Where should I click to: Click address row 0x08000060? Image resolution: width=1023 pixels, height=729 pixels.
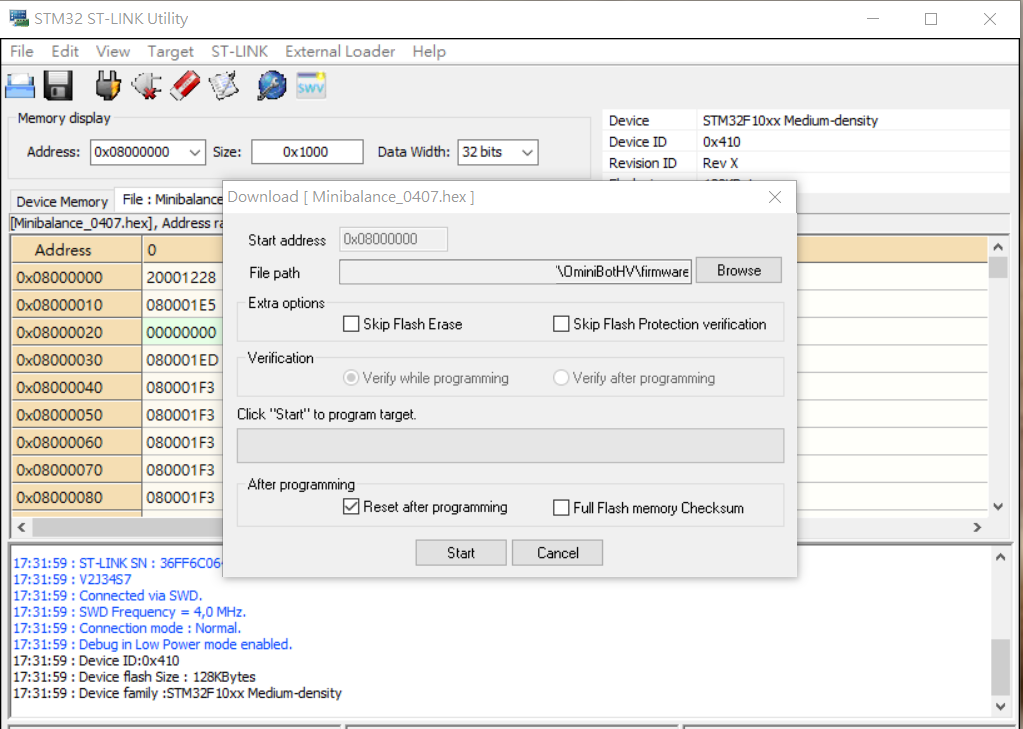point(76,442)
